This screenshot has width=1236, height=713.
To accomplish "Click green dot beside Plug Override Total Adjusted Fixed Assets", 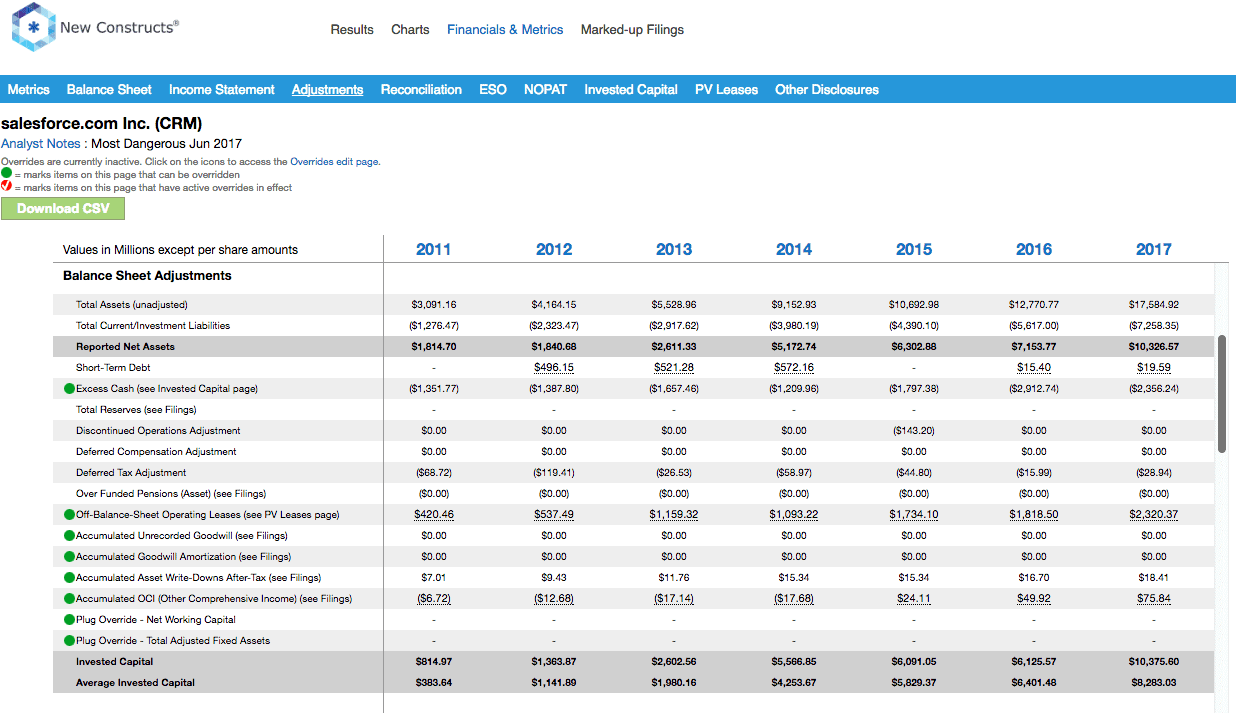I will click(x=69, y=641).
